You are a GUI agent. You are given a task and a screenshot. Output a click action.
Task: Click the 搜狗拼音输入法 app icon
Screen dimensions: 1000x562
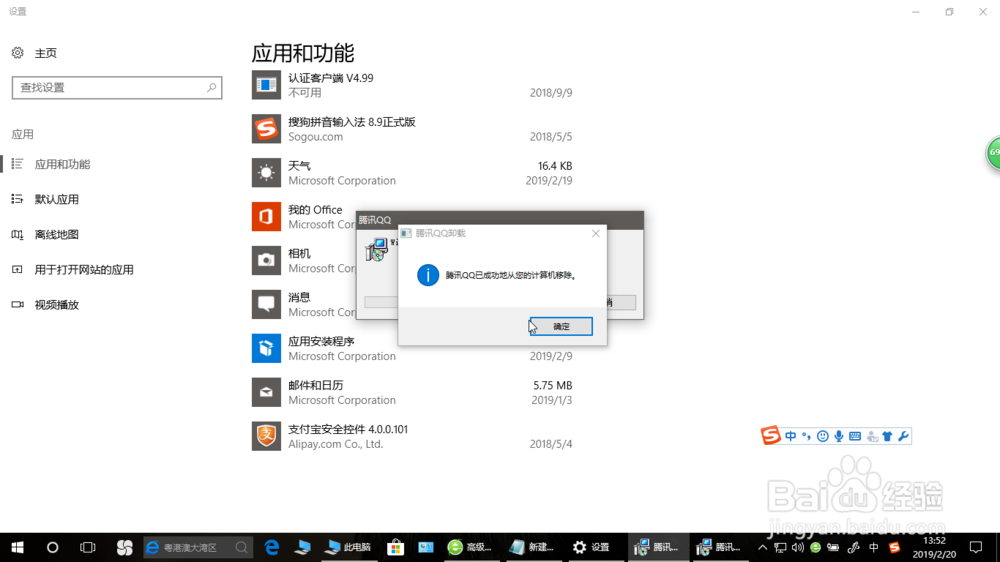pos(266,129)
